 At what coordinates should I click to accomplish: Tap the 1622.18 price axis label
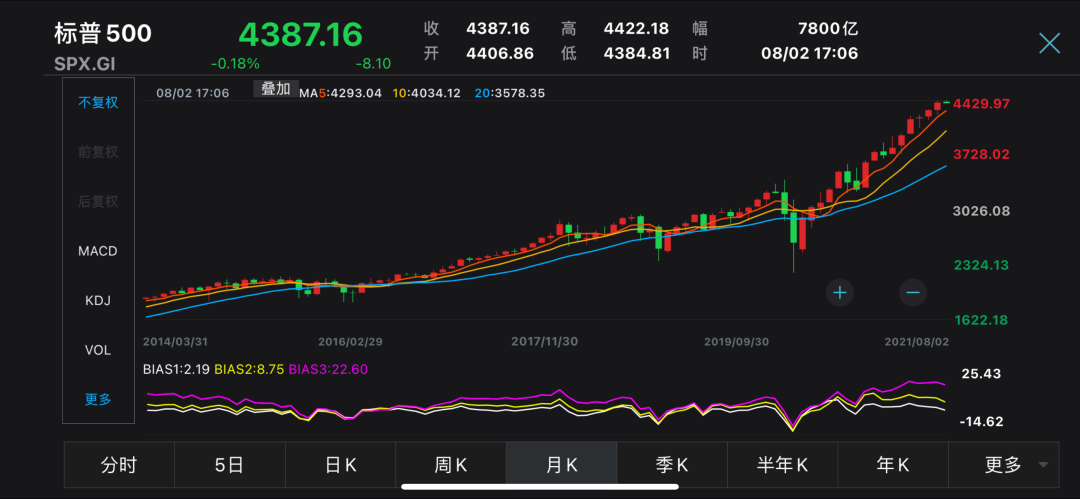tap(982, 320)
